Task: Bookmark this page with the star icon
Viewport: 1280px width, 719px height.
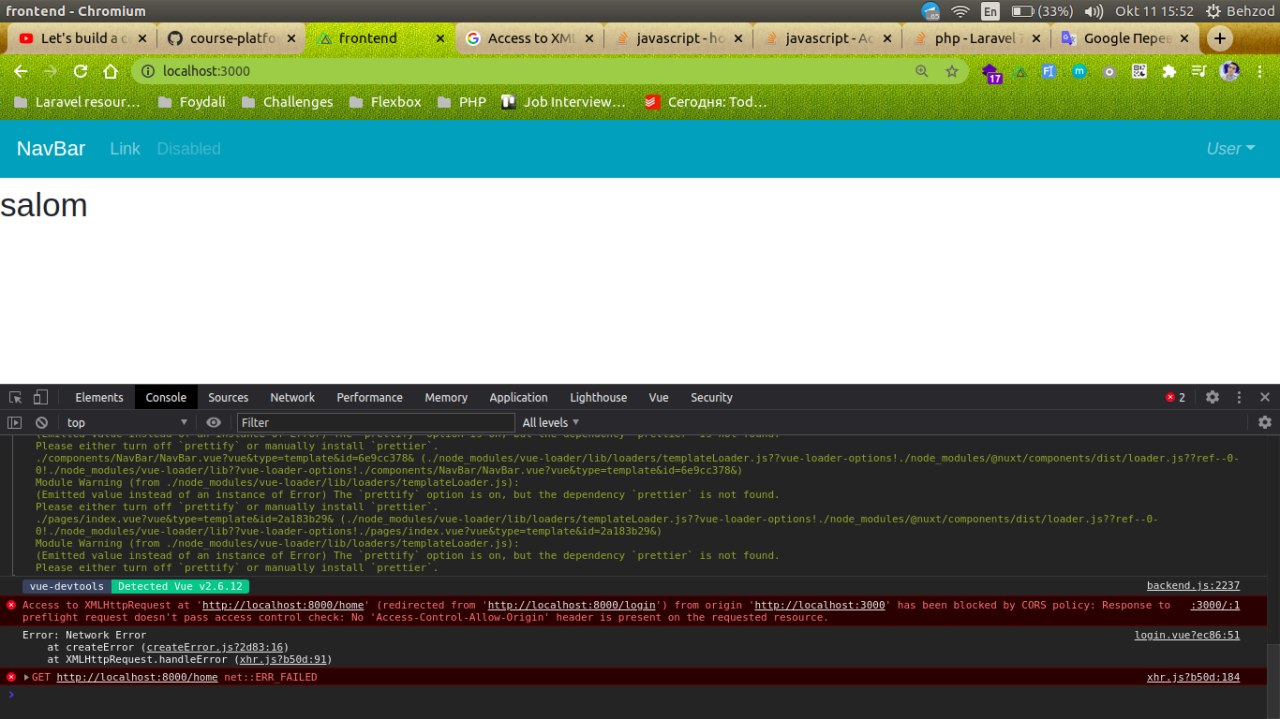Action: 952,71
